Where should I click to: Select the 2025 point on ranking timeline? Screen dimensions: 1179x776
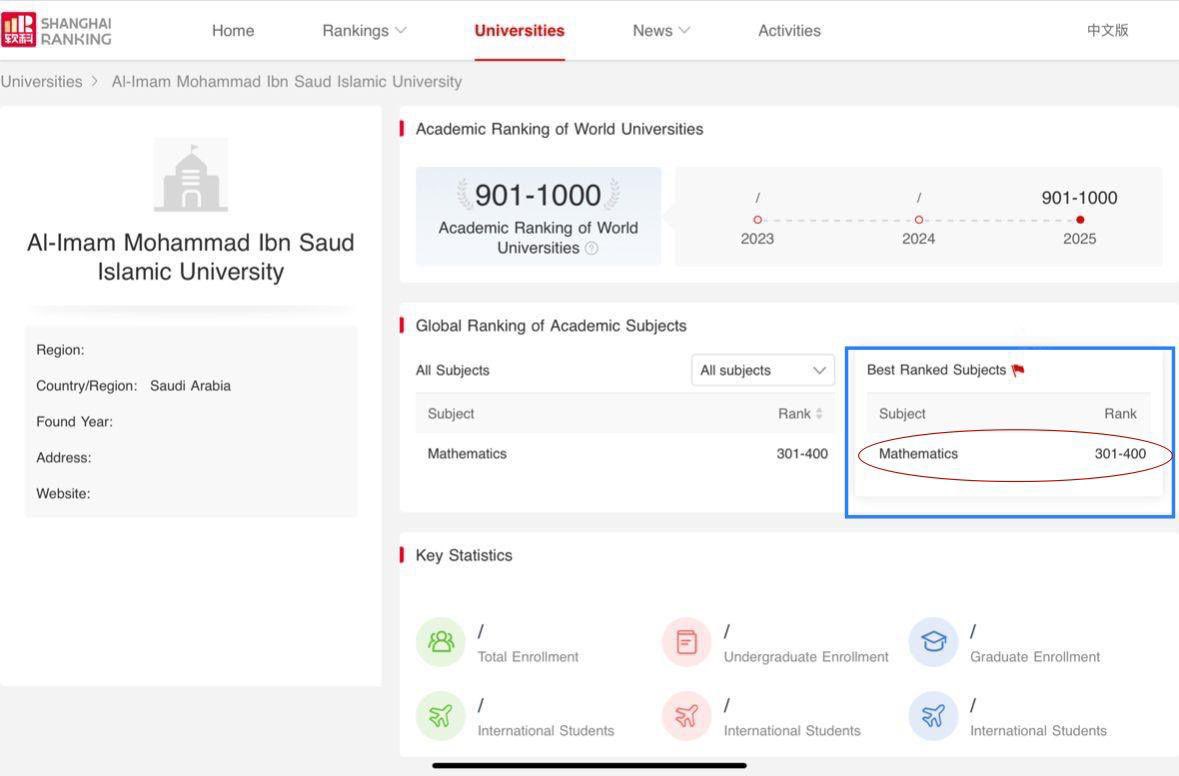click(x=1080, y=220)
